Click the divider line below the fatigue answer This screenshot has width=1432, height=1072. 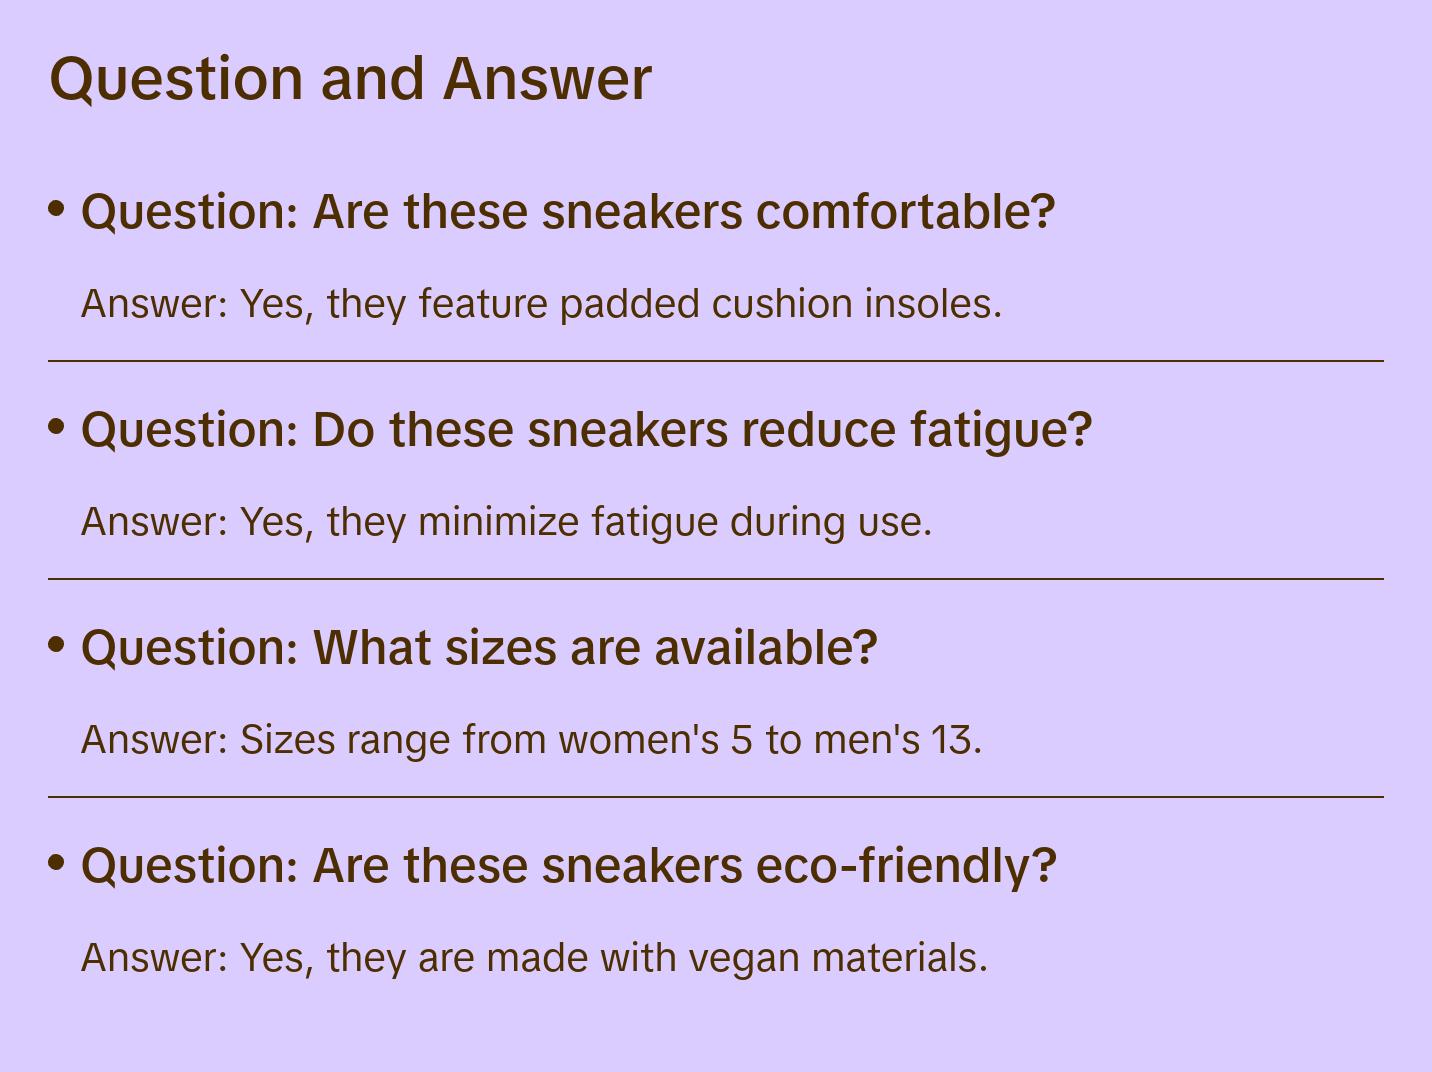716,578
